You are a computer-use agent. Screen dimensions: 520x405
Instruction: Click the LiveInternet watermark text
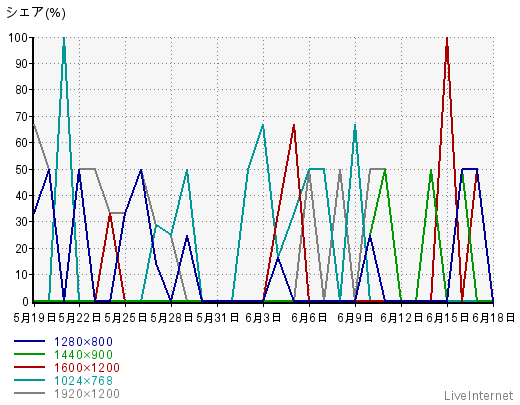coord(479,396)
